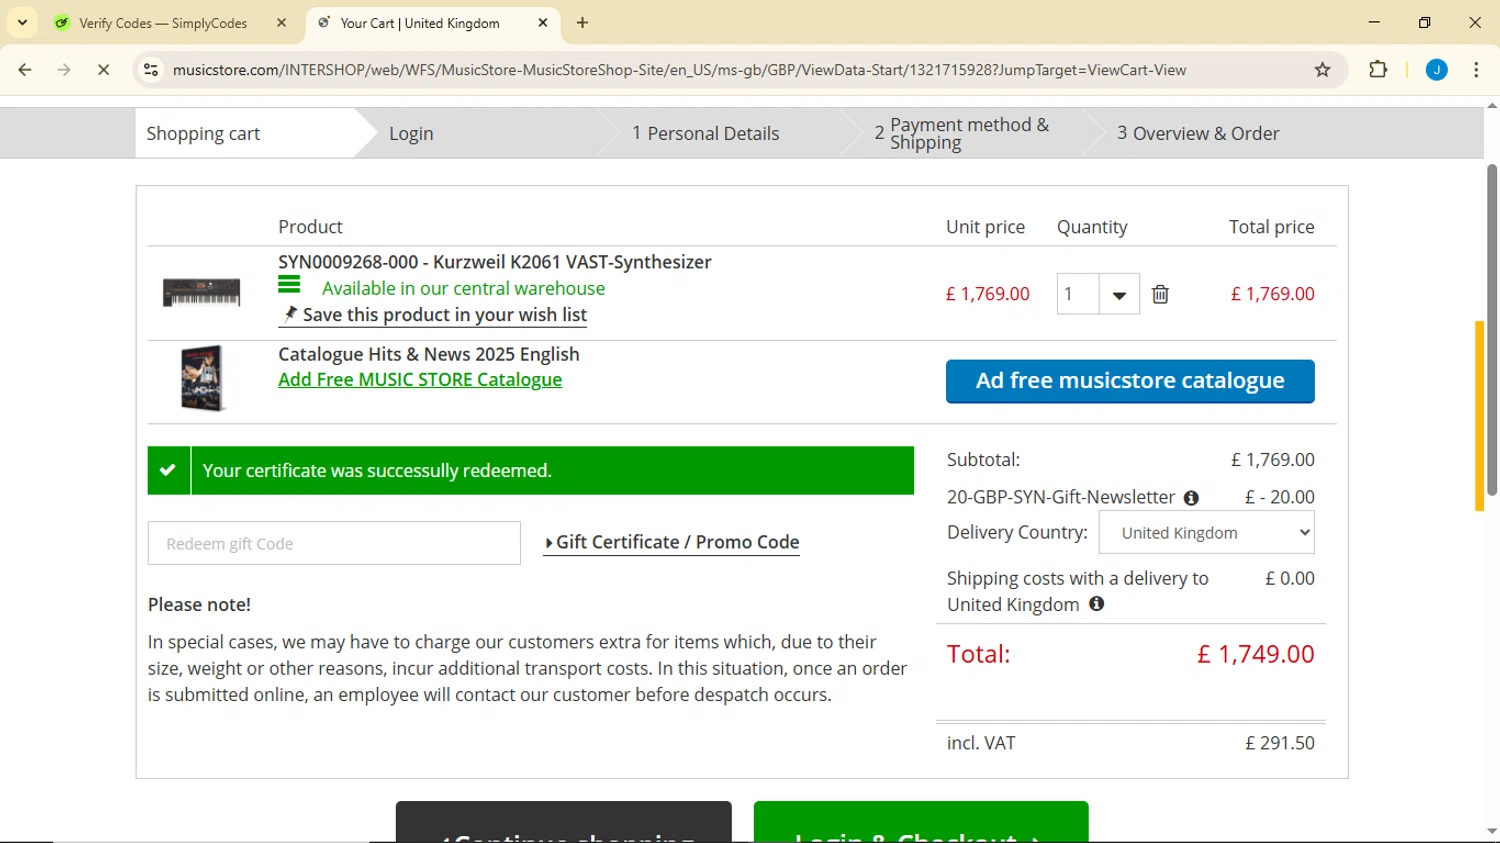
Task: Open the browser extensions menu
Action: click(1378, 70)
